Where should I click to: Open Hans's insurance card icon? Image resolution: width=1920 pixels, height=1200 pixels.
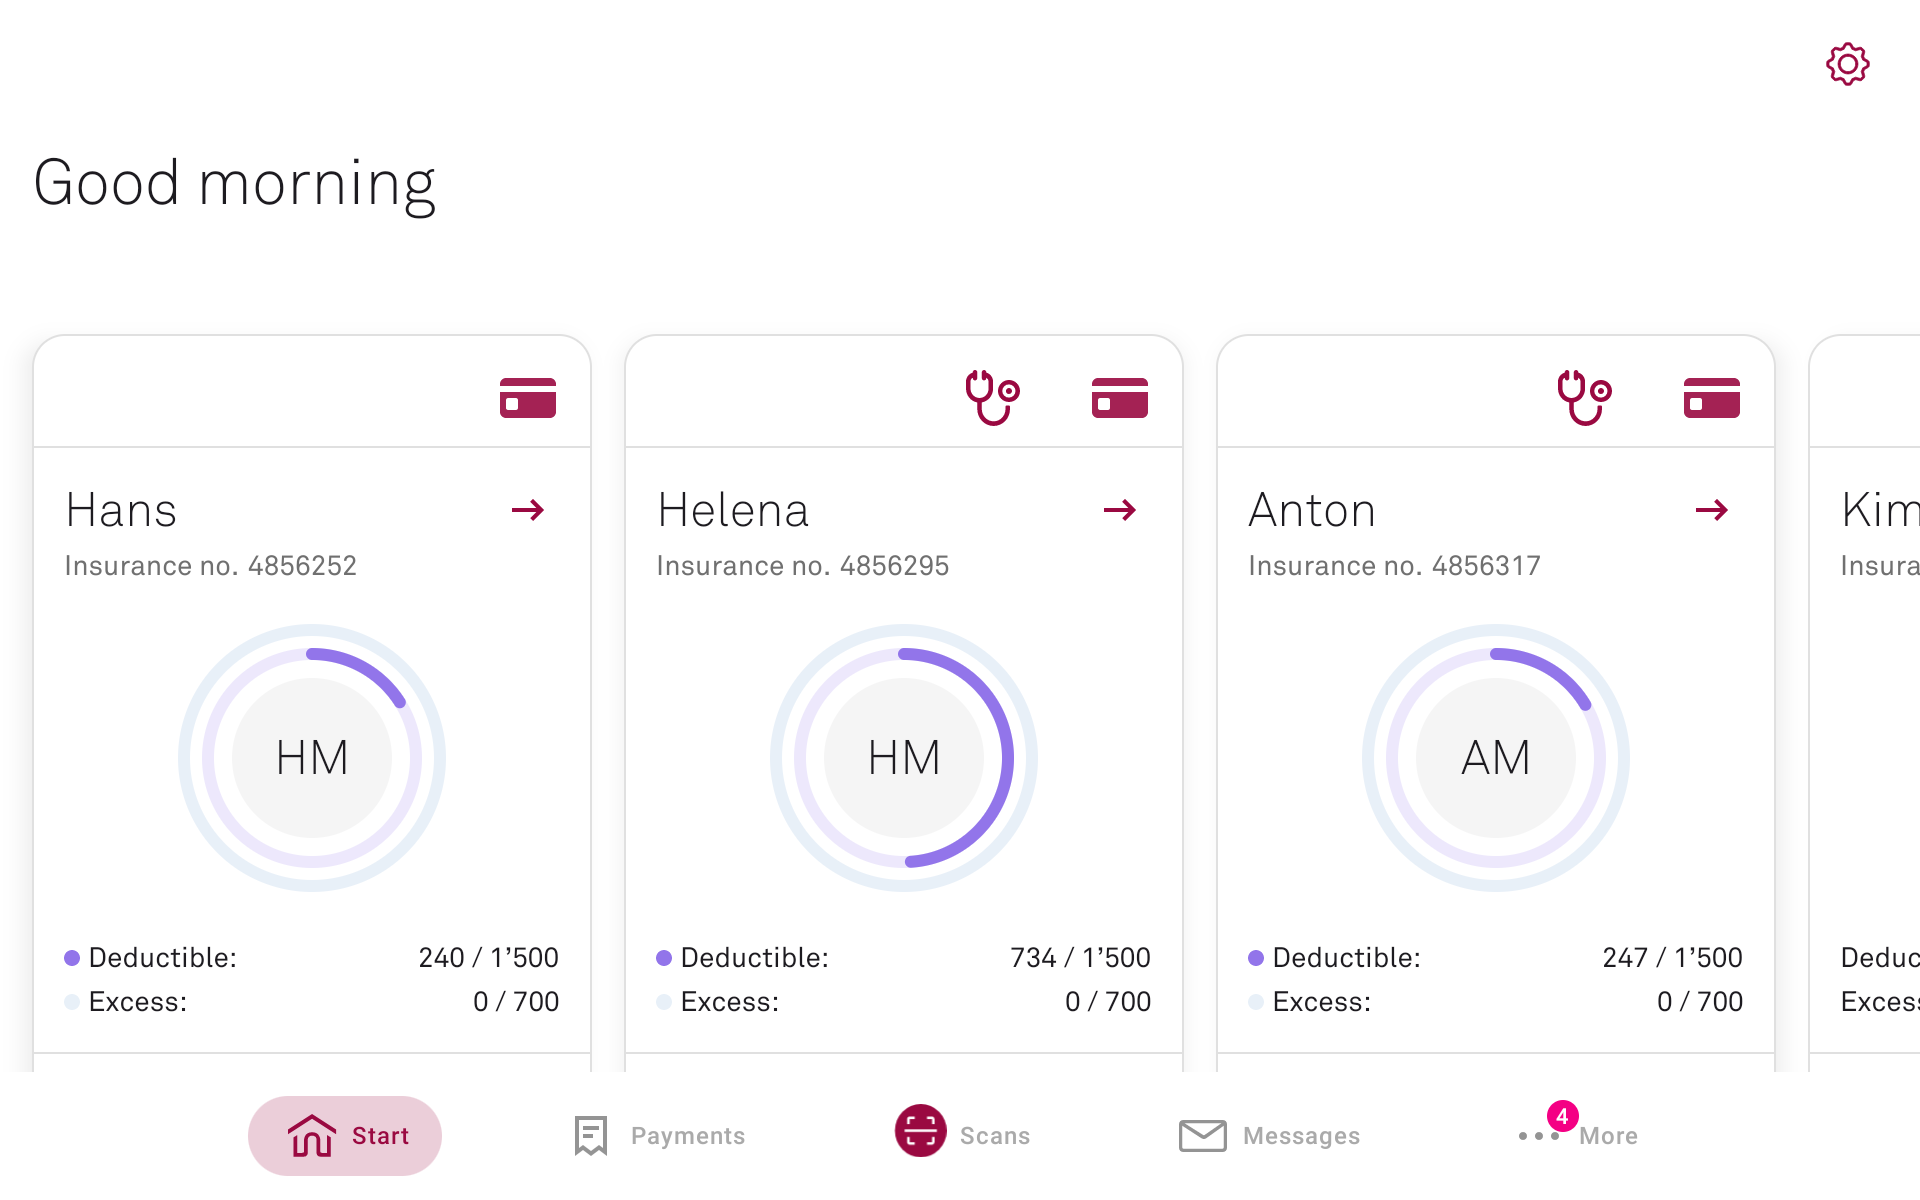(527, 398)
